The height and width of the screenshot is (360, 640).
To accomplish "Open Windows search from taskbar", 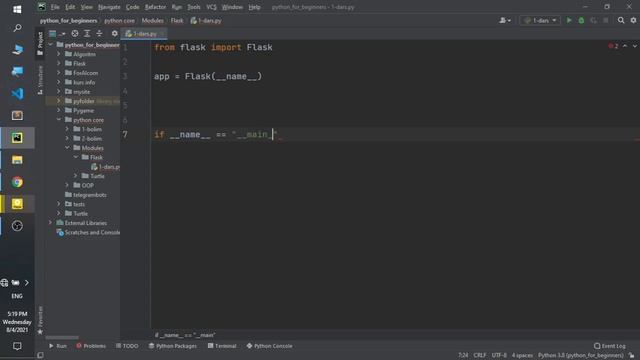I will click(x=17, y=28).
